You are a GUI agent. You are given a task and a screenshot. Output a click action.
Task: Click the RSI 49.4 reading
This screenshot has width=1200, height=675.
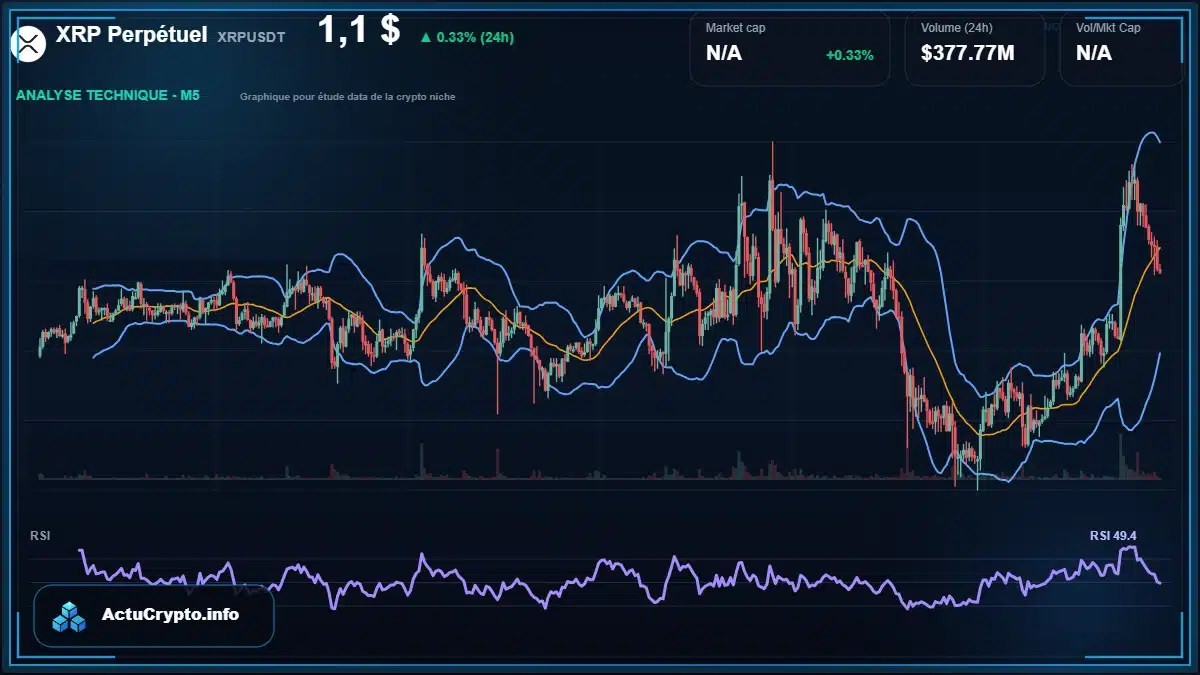click(x=1113, y=536)
